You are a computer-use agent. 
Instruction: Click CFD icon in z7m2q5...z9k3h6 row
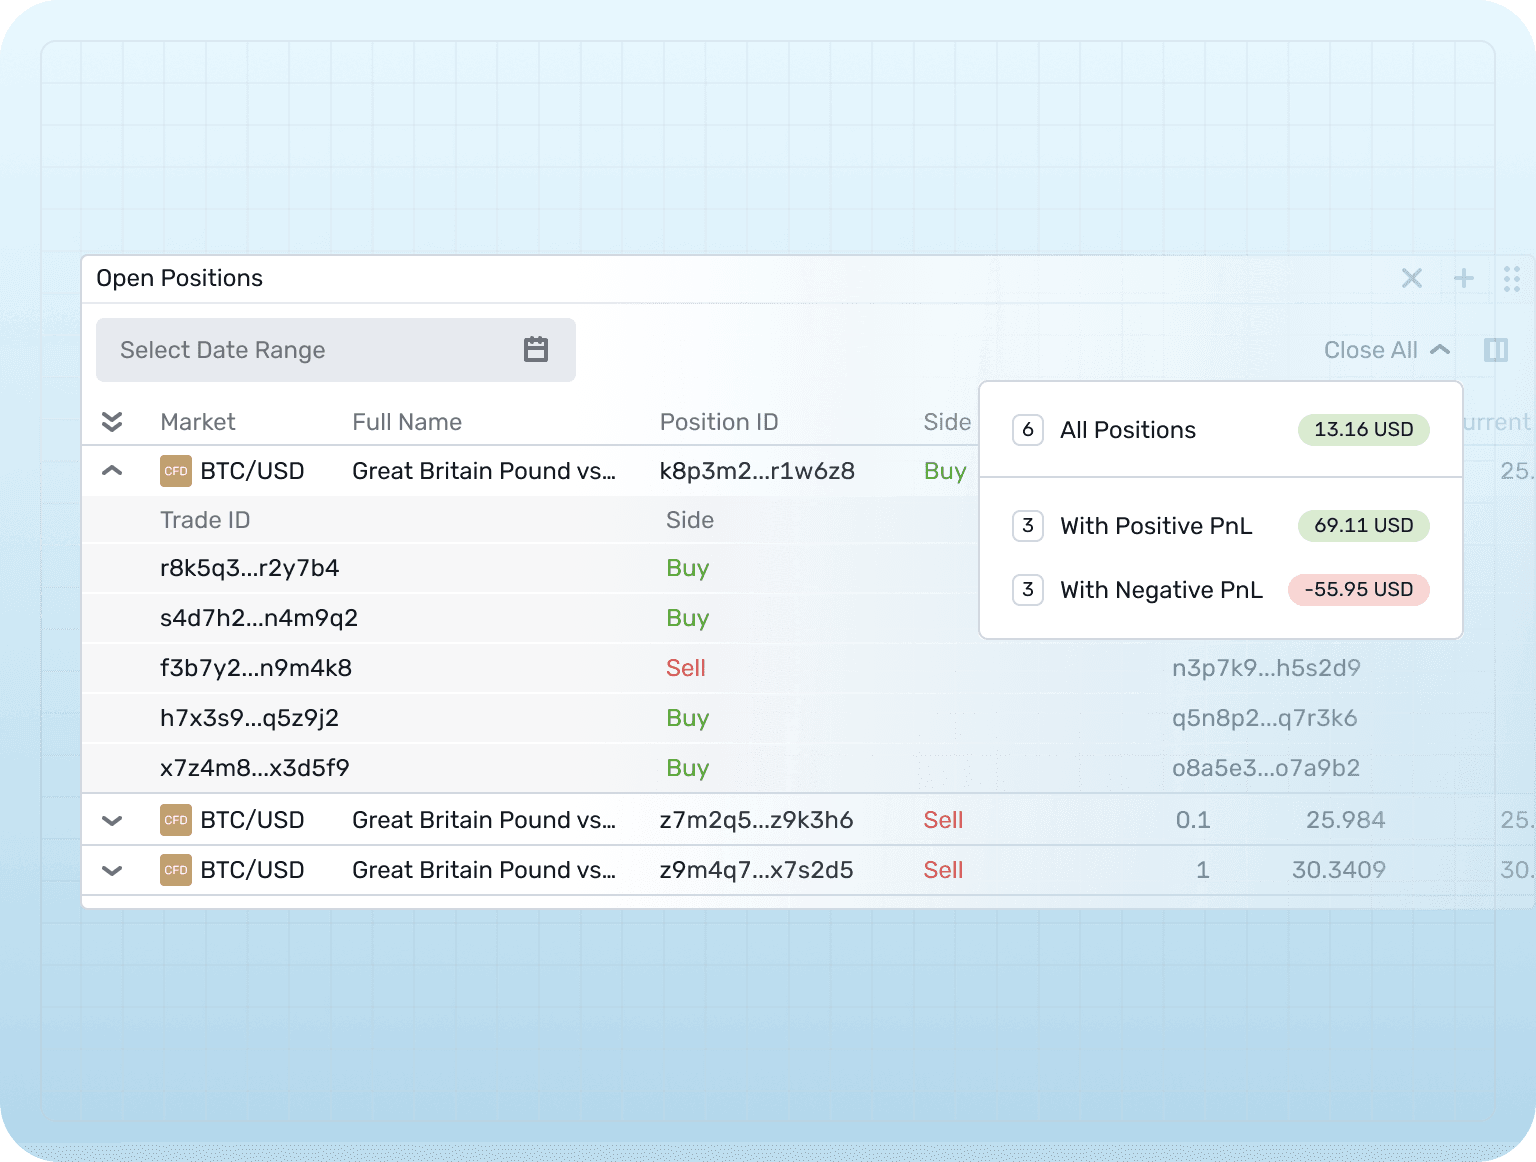pos(176,820)
